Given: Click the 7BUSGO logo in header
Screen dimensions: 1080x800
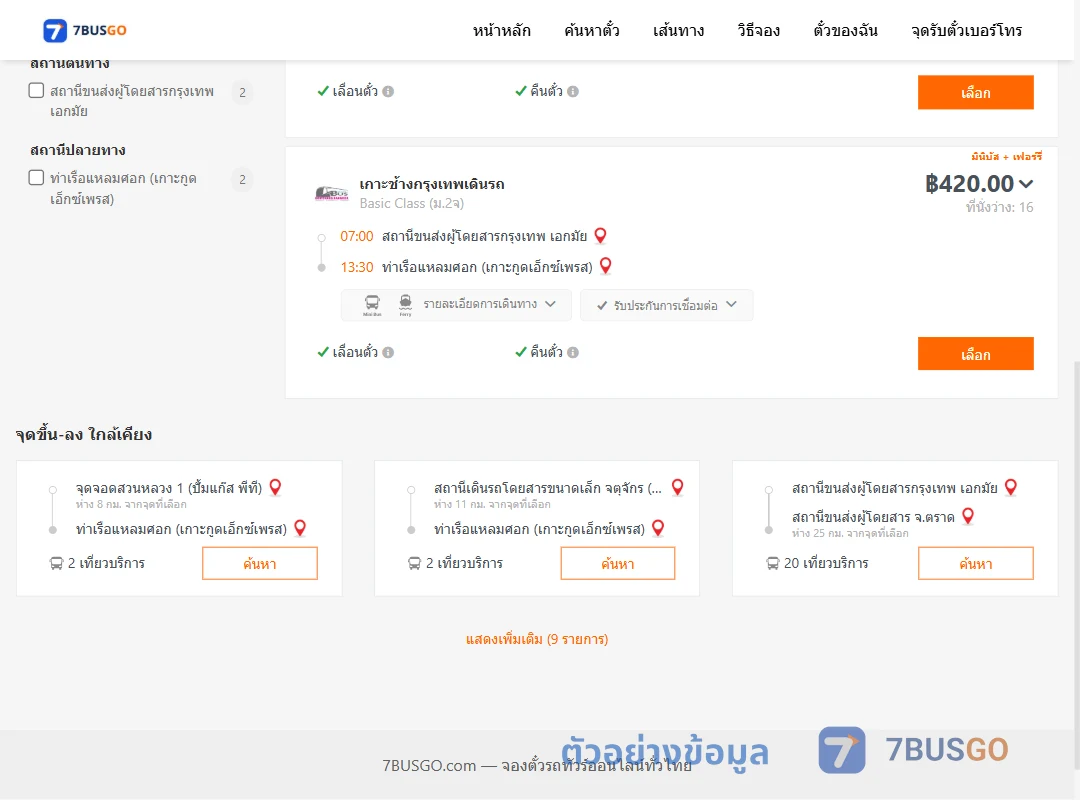Looking at the screenshot, I should pos(85,30).
